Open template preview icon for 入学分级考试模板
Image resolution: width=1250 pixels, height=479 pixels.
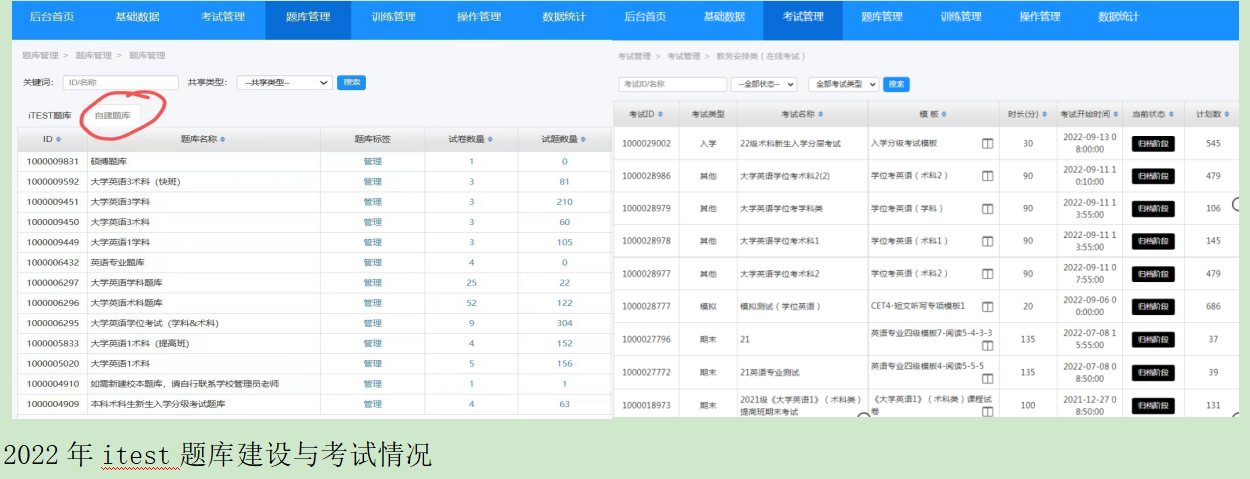pyautogui.click(x=987, y=143)
